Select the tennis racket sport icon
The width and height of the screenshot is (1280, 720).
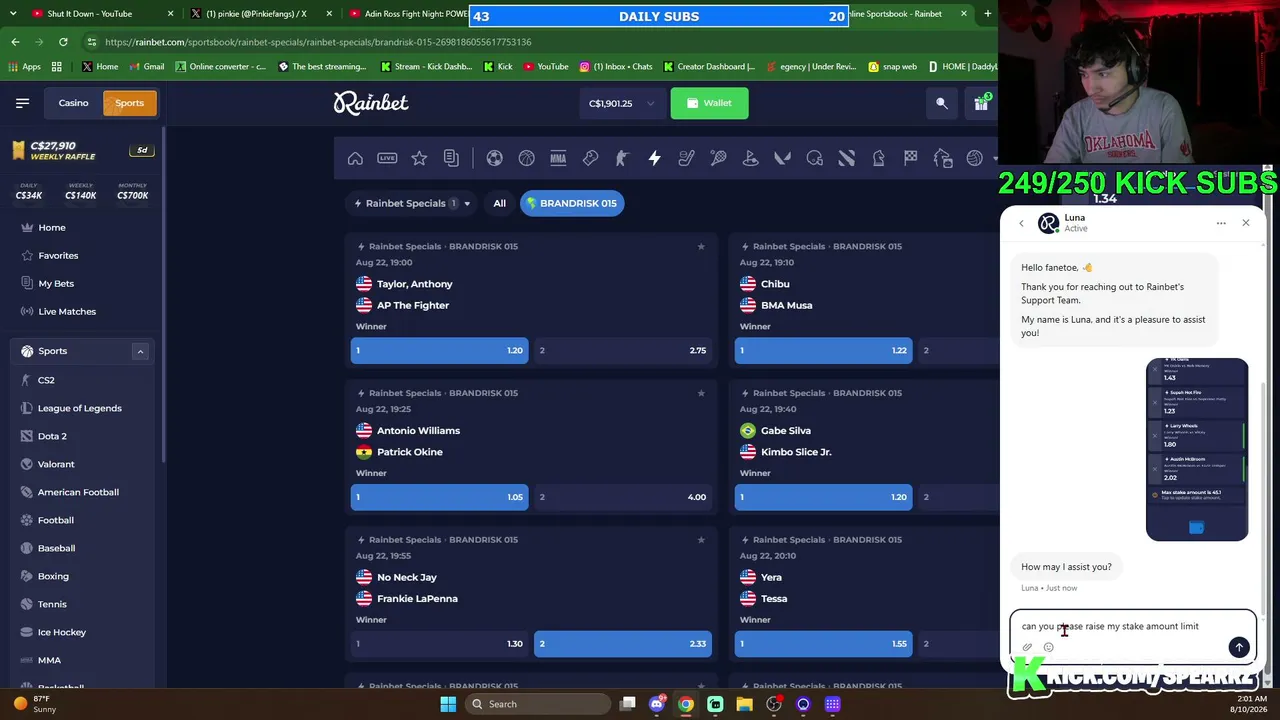tap(718, 158)
